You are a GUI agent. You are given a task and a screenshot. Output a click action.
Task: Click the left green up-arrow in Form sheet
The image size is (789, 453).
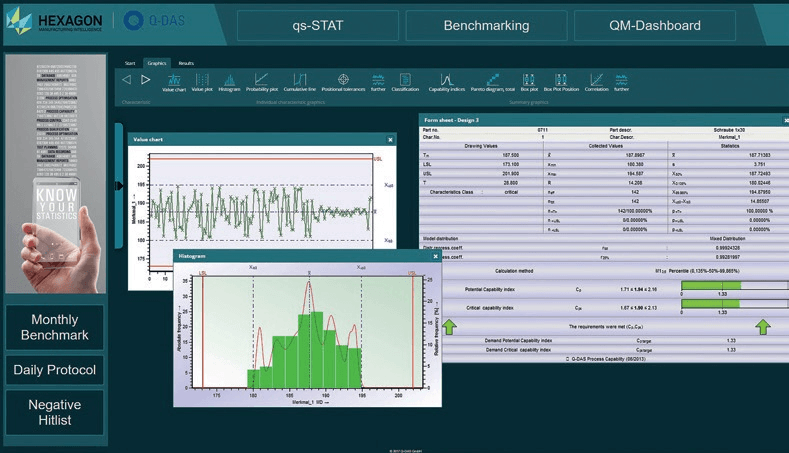pyautogui.click(x=449, y=327)
